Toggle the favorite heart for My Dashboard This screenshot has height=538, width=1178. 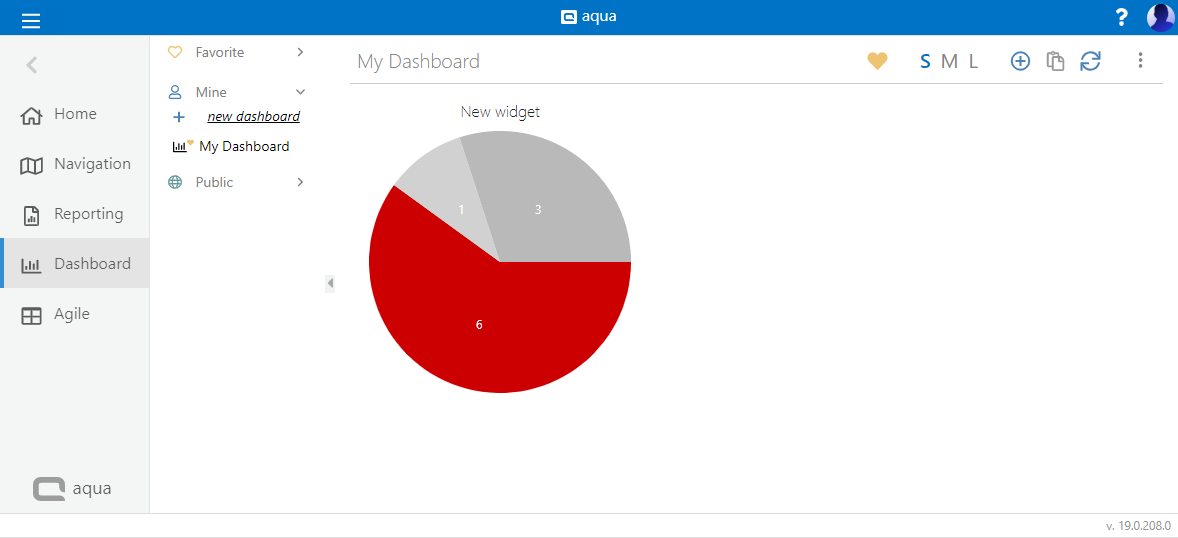[x=877, y=61]
